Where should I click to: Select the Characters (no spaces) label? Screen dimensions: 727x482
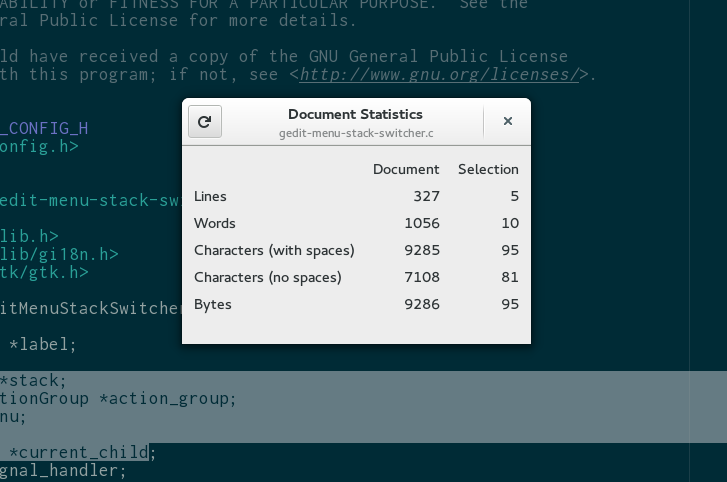point(268,277)
